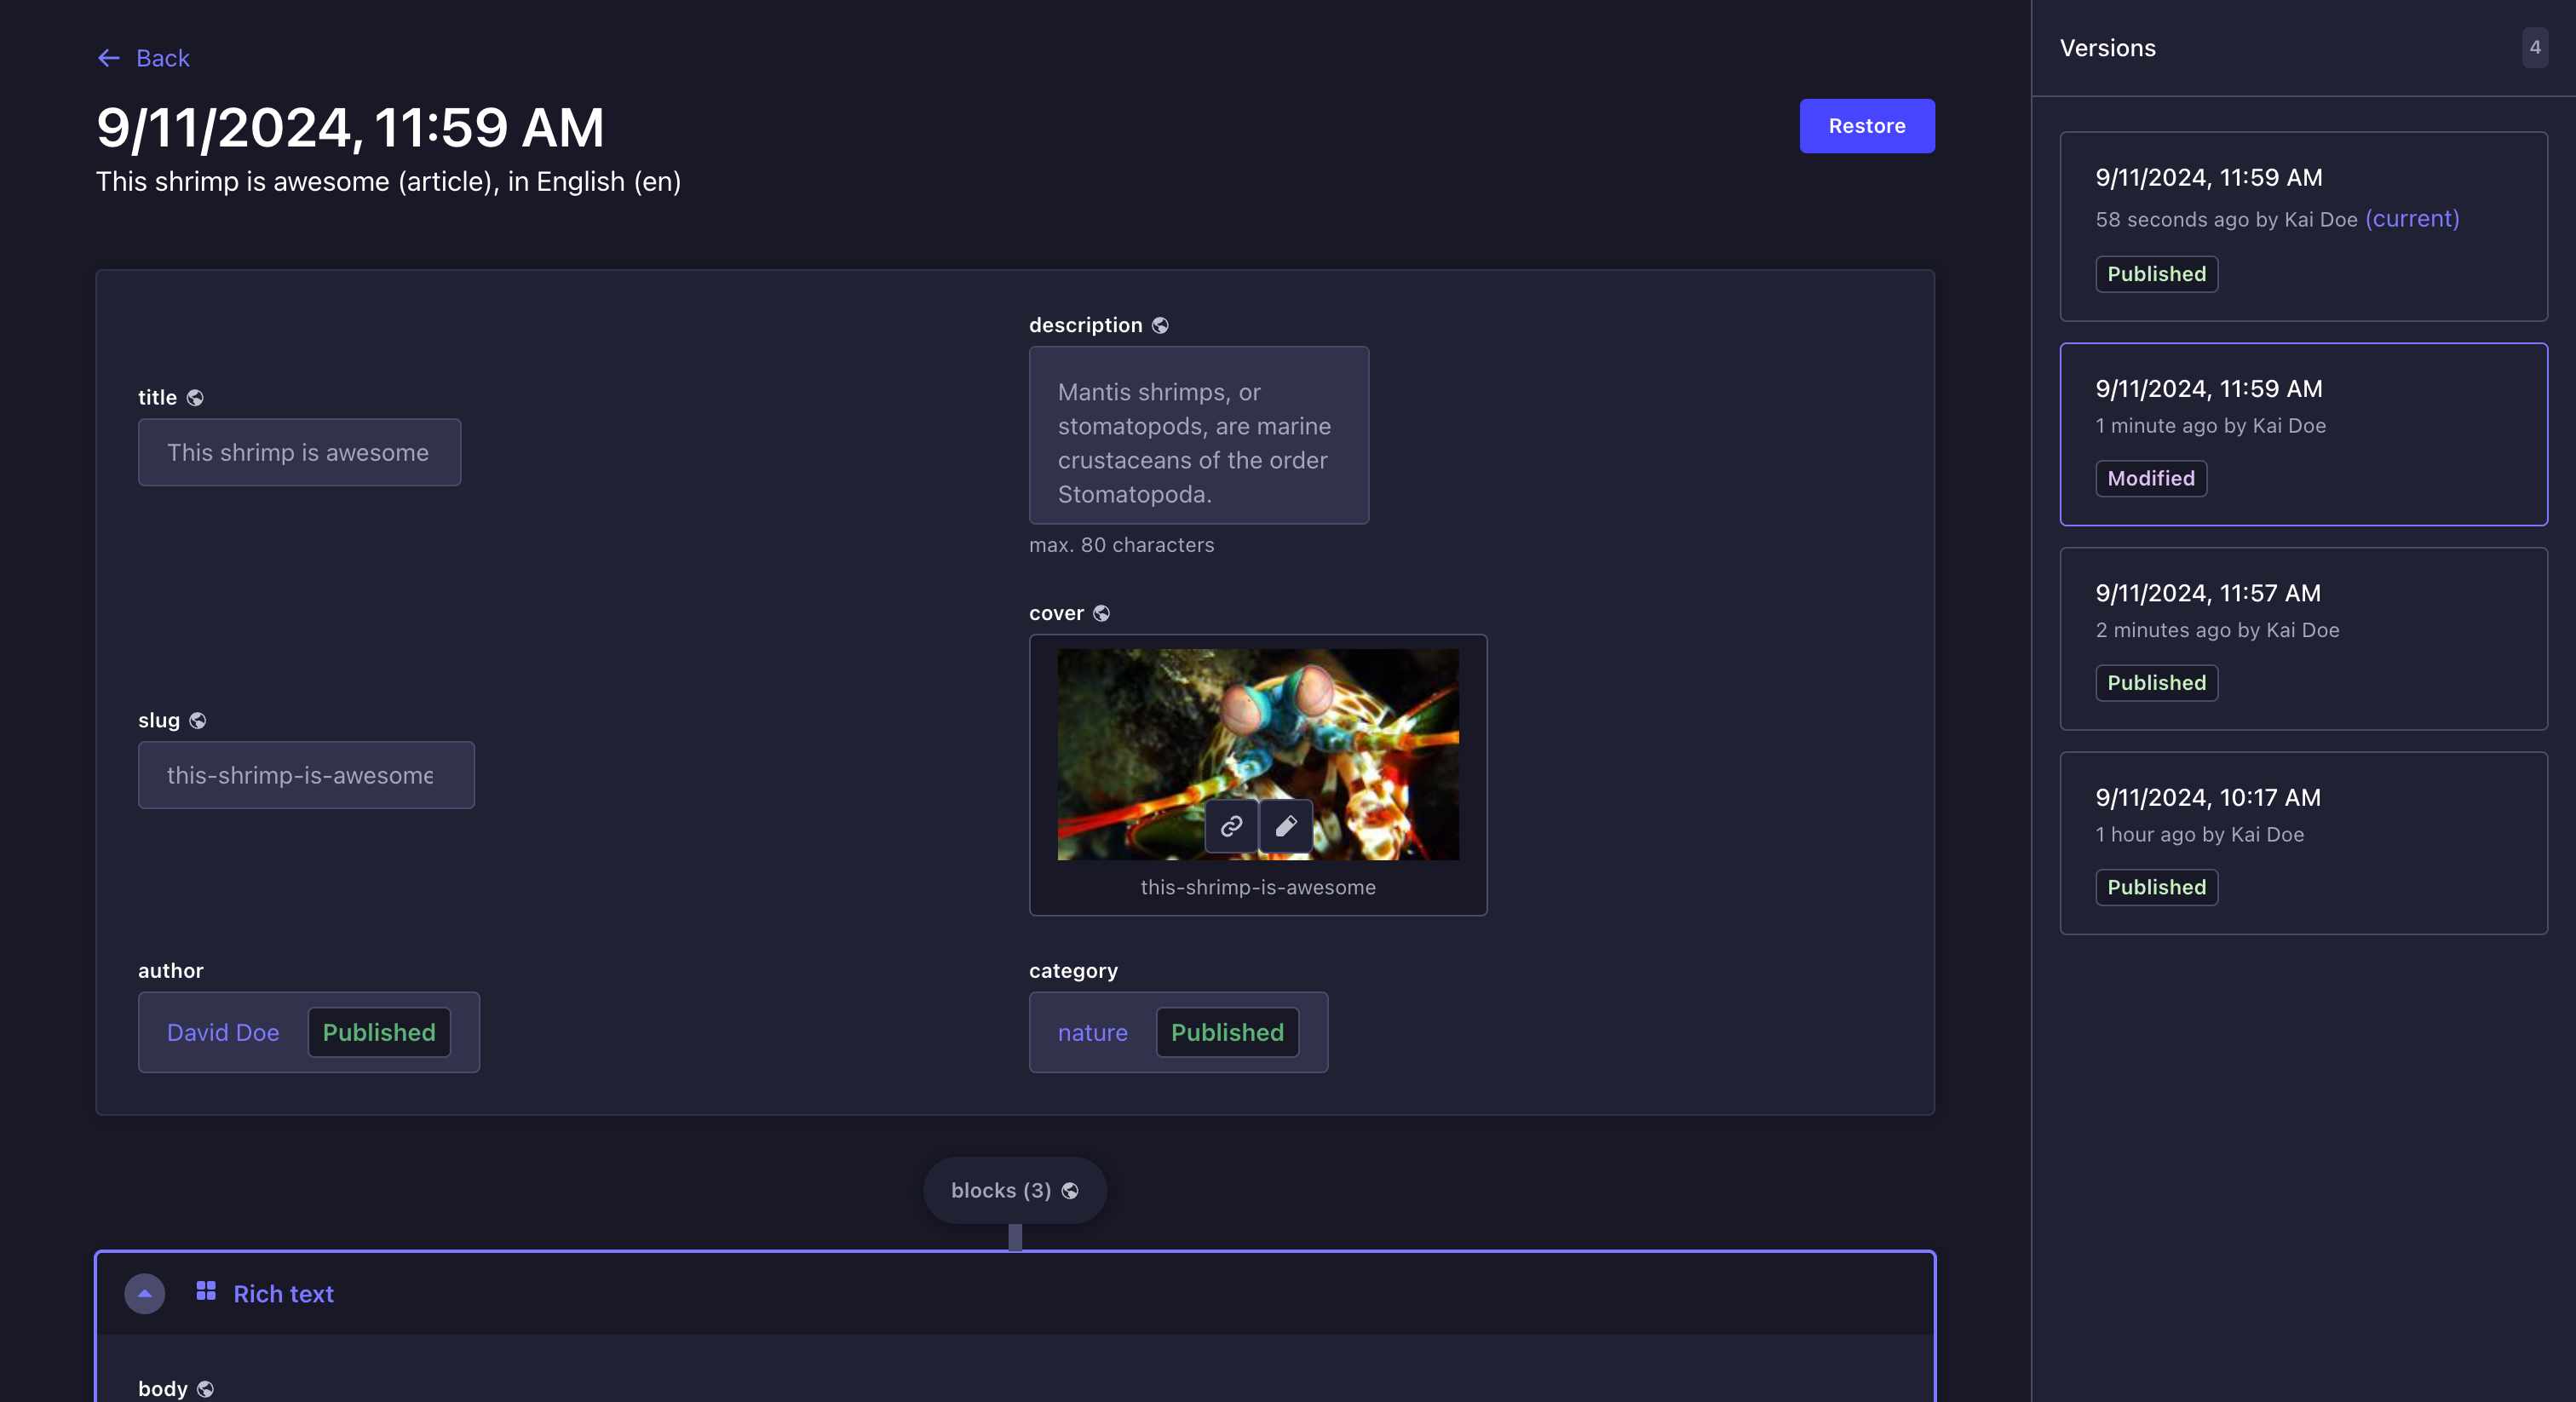Expand the blocks (3) section
Image resolution: width=2576 pixels, height=1402 pixels.
1001,1190
